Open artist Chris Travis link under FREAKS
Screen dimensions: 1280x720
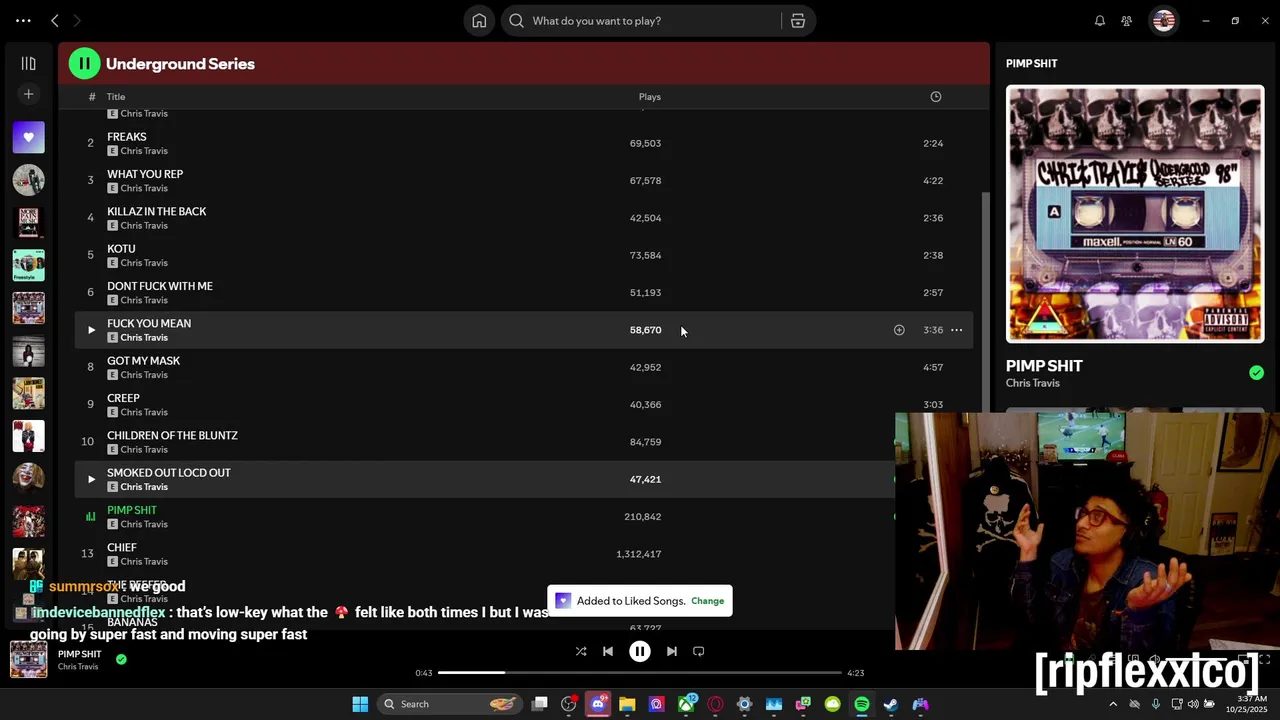[144, 151]
